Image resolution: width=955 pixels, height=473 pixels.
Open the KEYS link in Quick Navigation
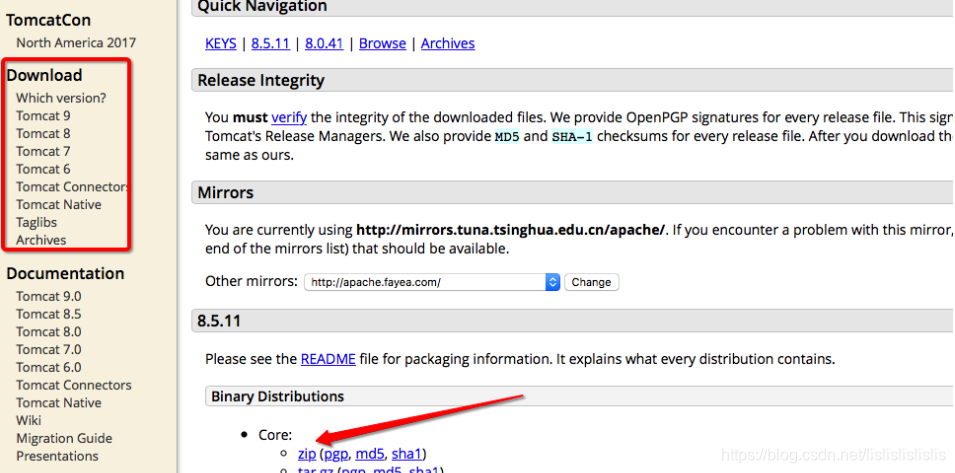[220, 43]
